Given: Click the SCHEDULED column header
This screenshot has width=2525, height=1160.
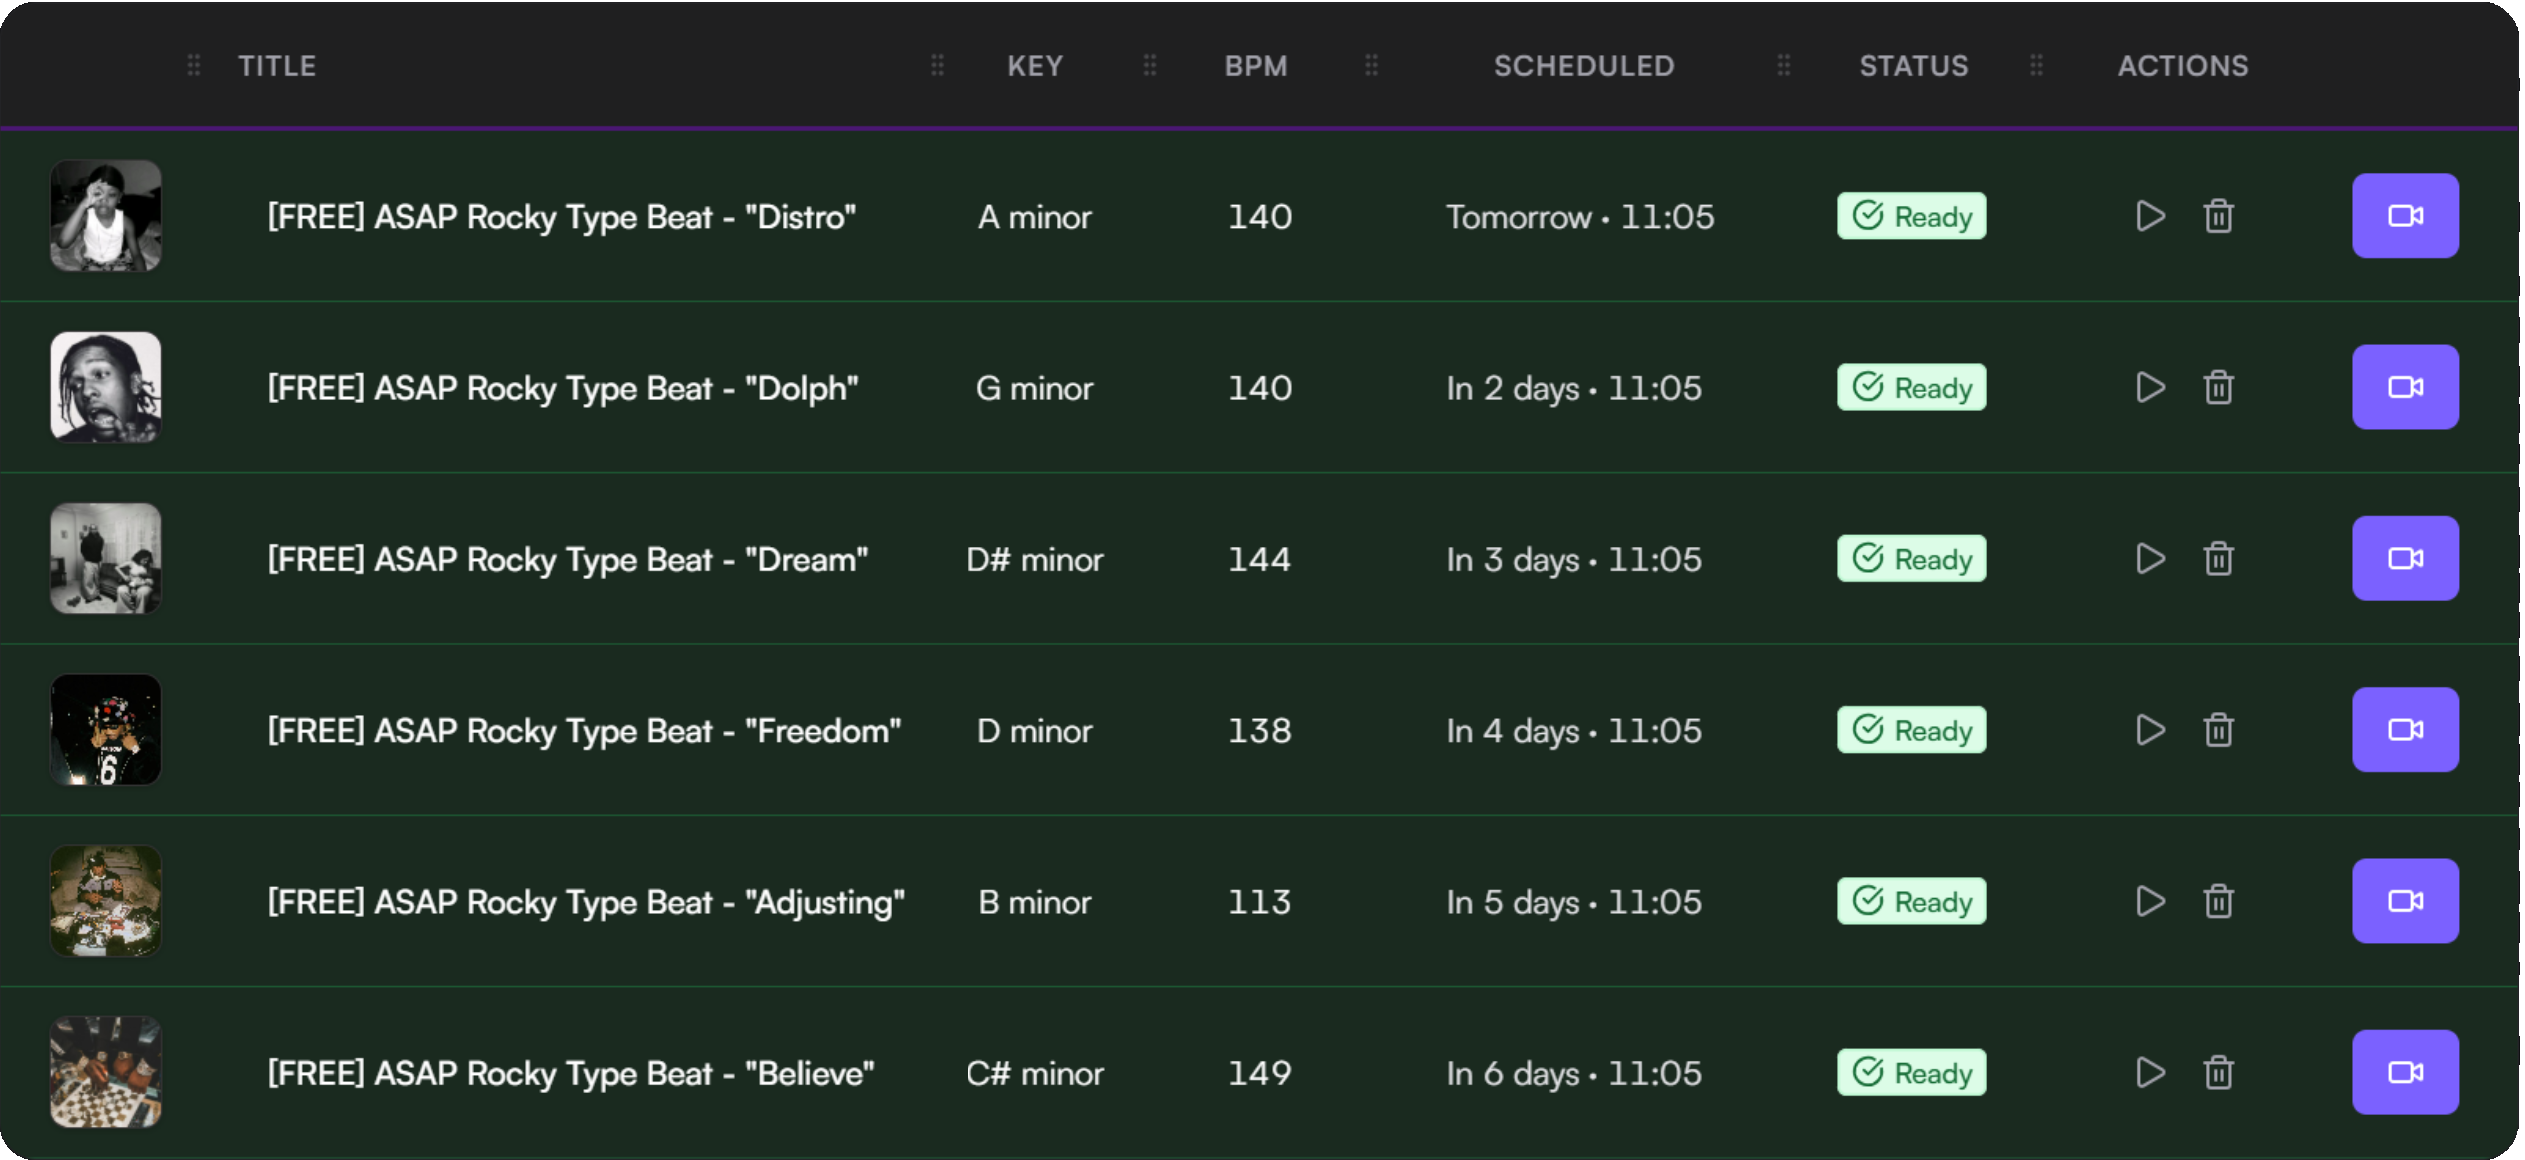Looking at the screenshot, I should [1584, 66].
